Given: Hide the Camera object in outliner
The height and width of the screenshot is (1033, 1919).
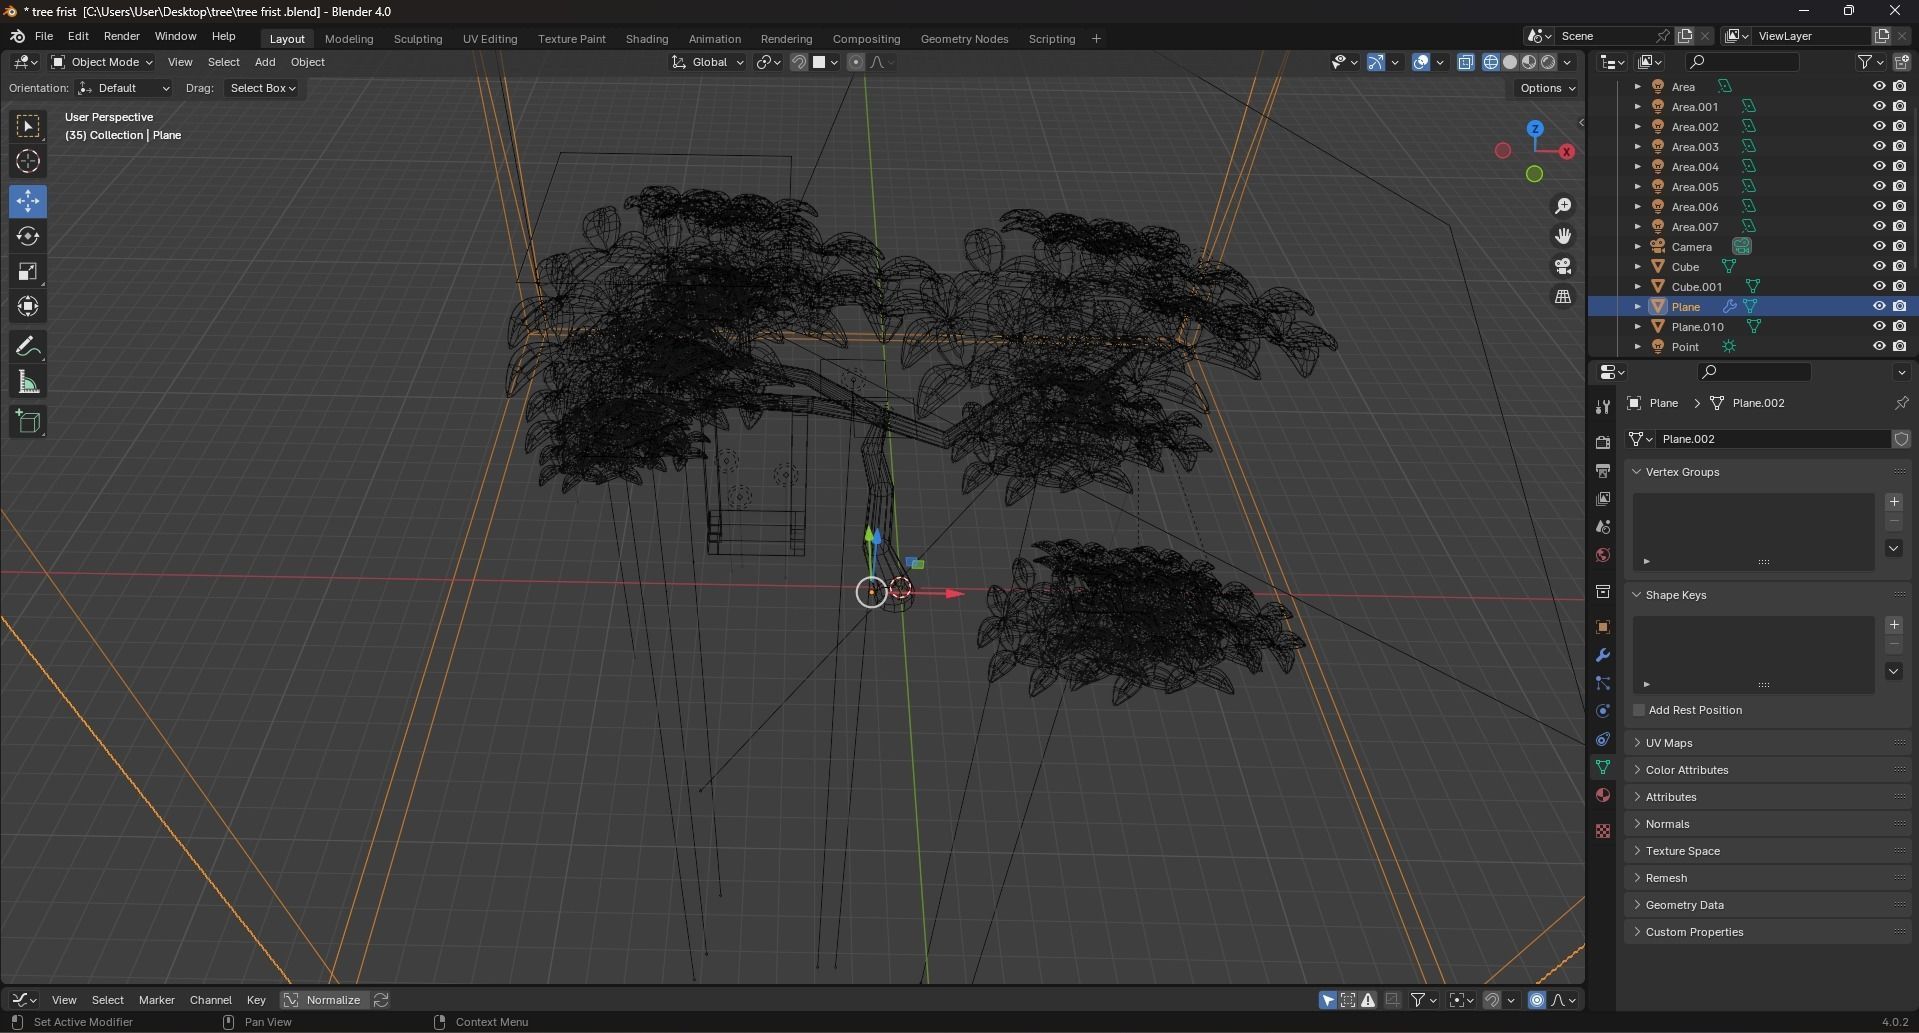Looking at the screenshot, I should click(1879, 247).
